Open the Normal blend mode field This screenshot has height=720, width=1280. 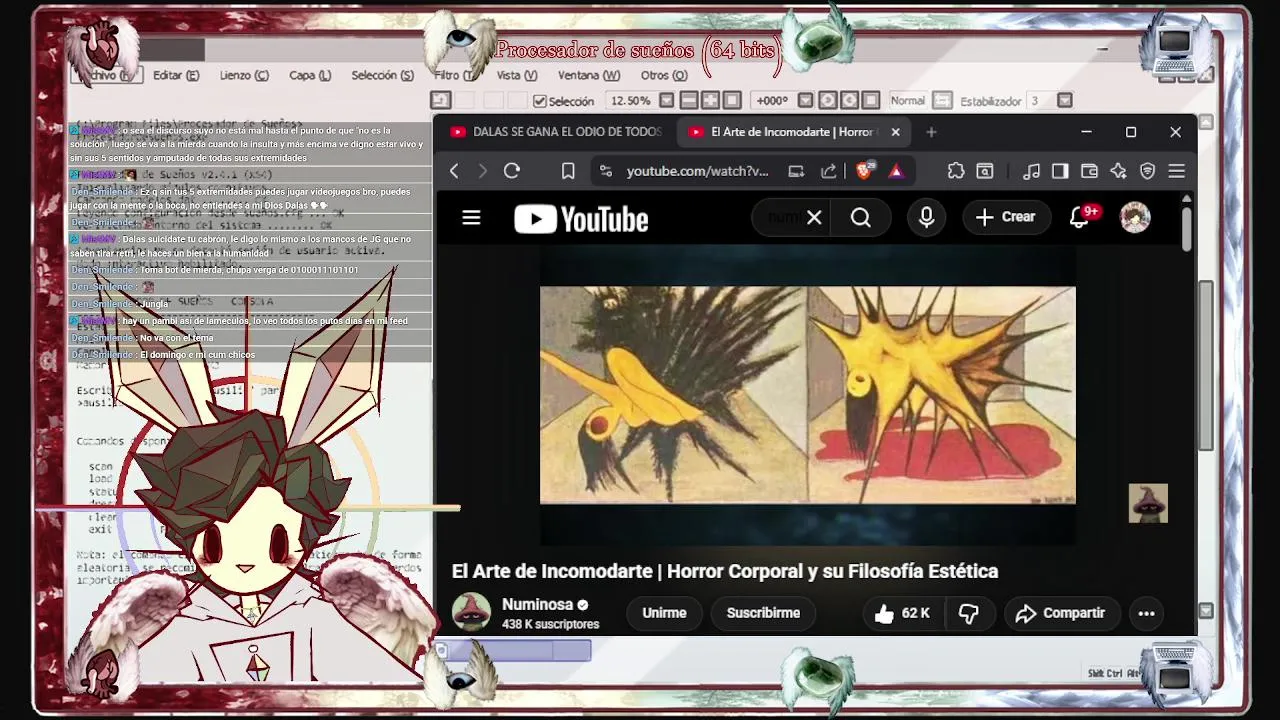pyautogui.click(x=908, y=101)
